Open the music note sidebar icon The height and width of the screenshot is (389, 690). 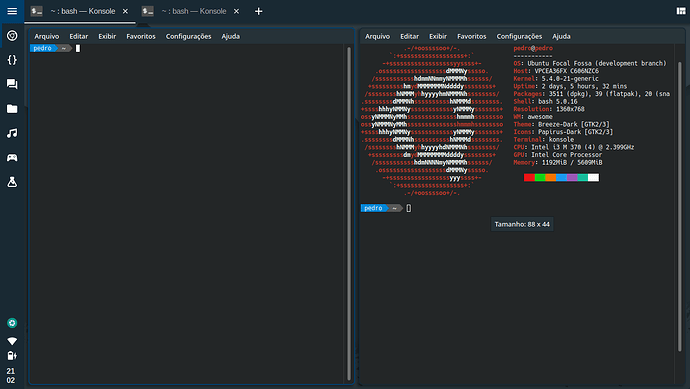pos(12,133)
